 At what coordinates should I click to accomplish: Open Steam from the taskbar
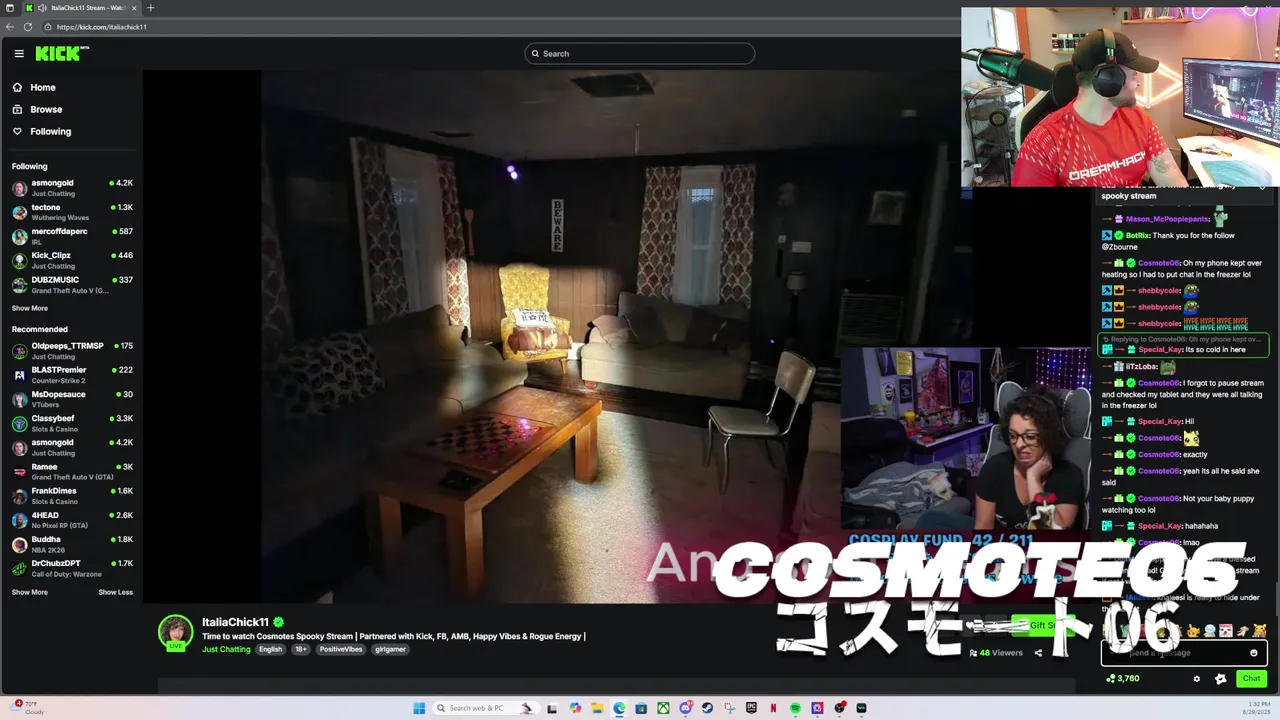tap(707, 708)
